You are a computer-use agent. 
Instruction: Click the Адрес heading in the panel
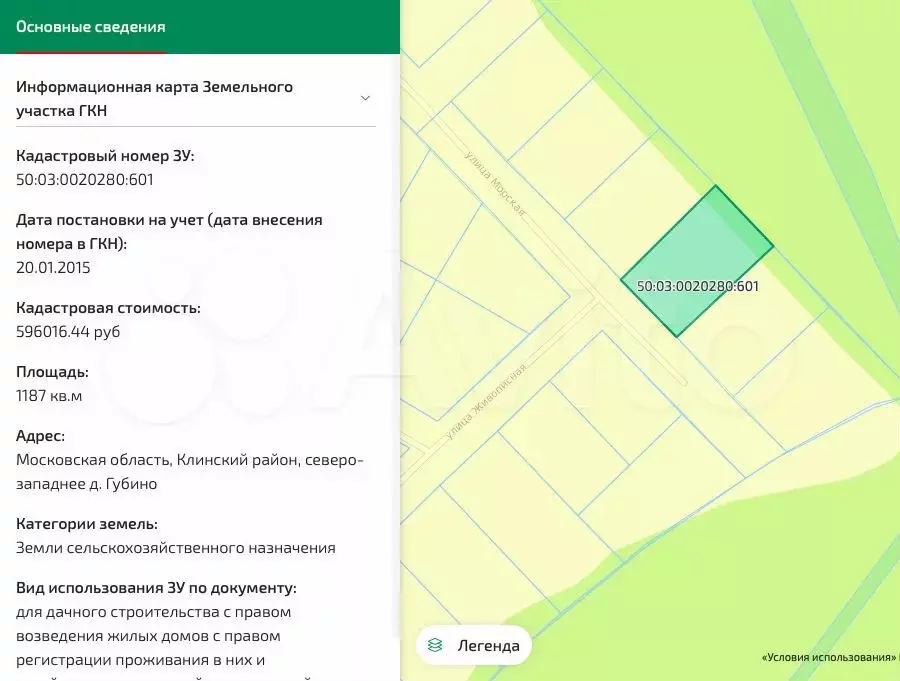(41, 436)
